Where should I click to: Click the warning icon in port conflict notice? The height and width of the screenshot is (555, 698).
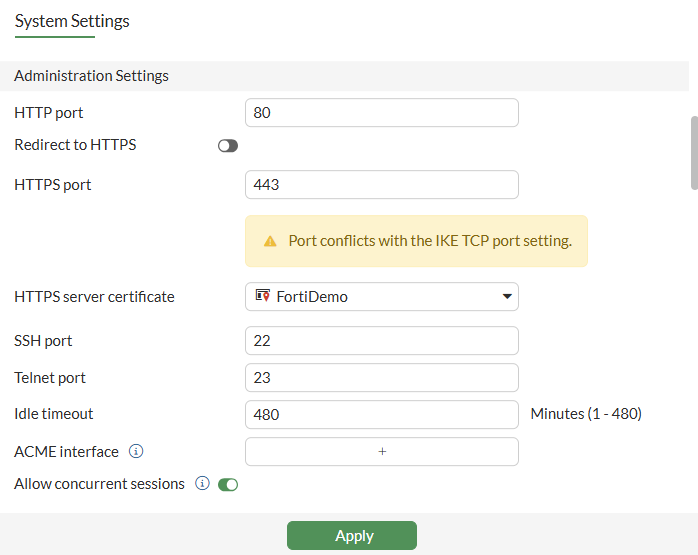pos(270,241)
